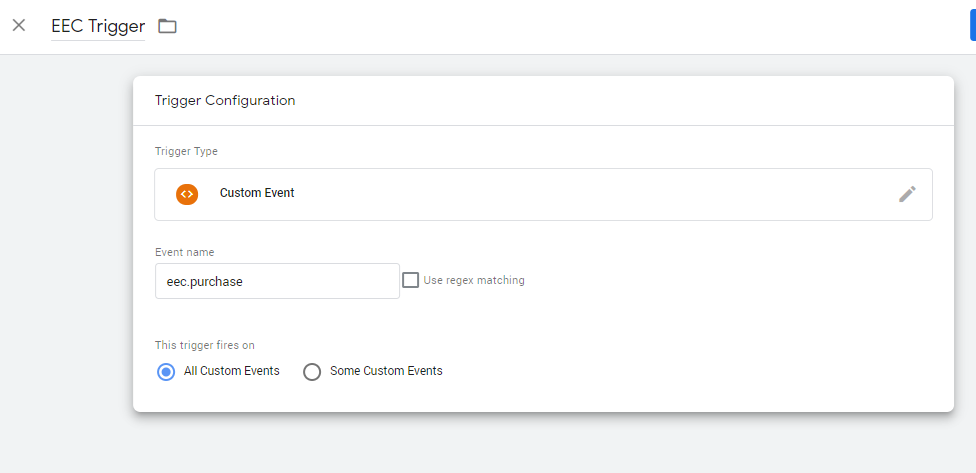Select the Some Custom Events radio button

point(312,372)
